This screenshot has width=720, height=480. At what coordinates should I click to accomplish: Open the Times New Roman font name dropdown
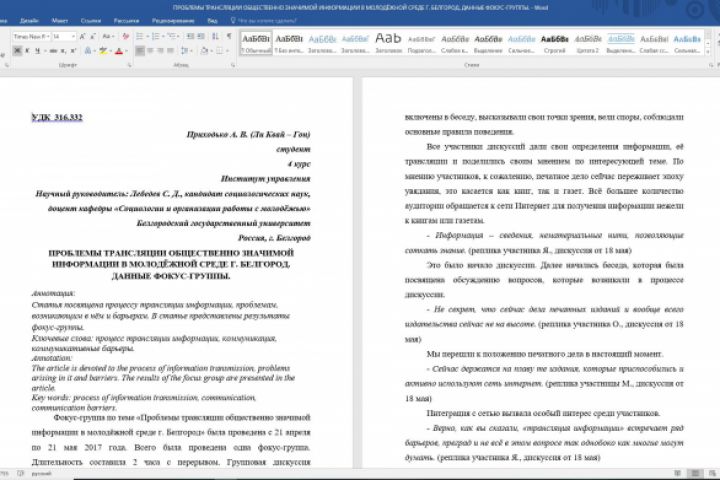tap(48, 36)
